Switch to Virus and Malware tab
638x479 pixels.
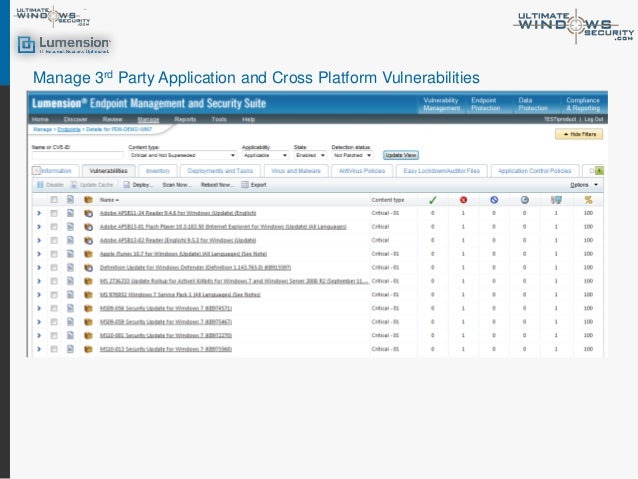296,171
